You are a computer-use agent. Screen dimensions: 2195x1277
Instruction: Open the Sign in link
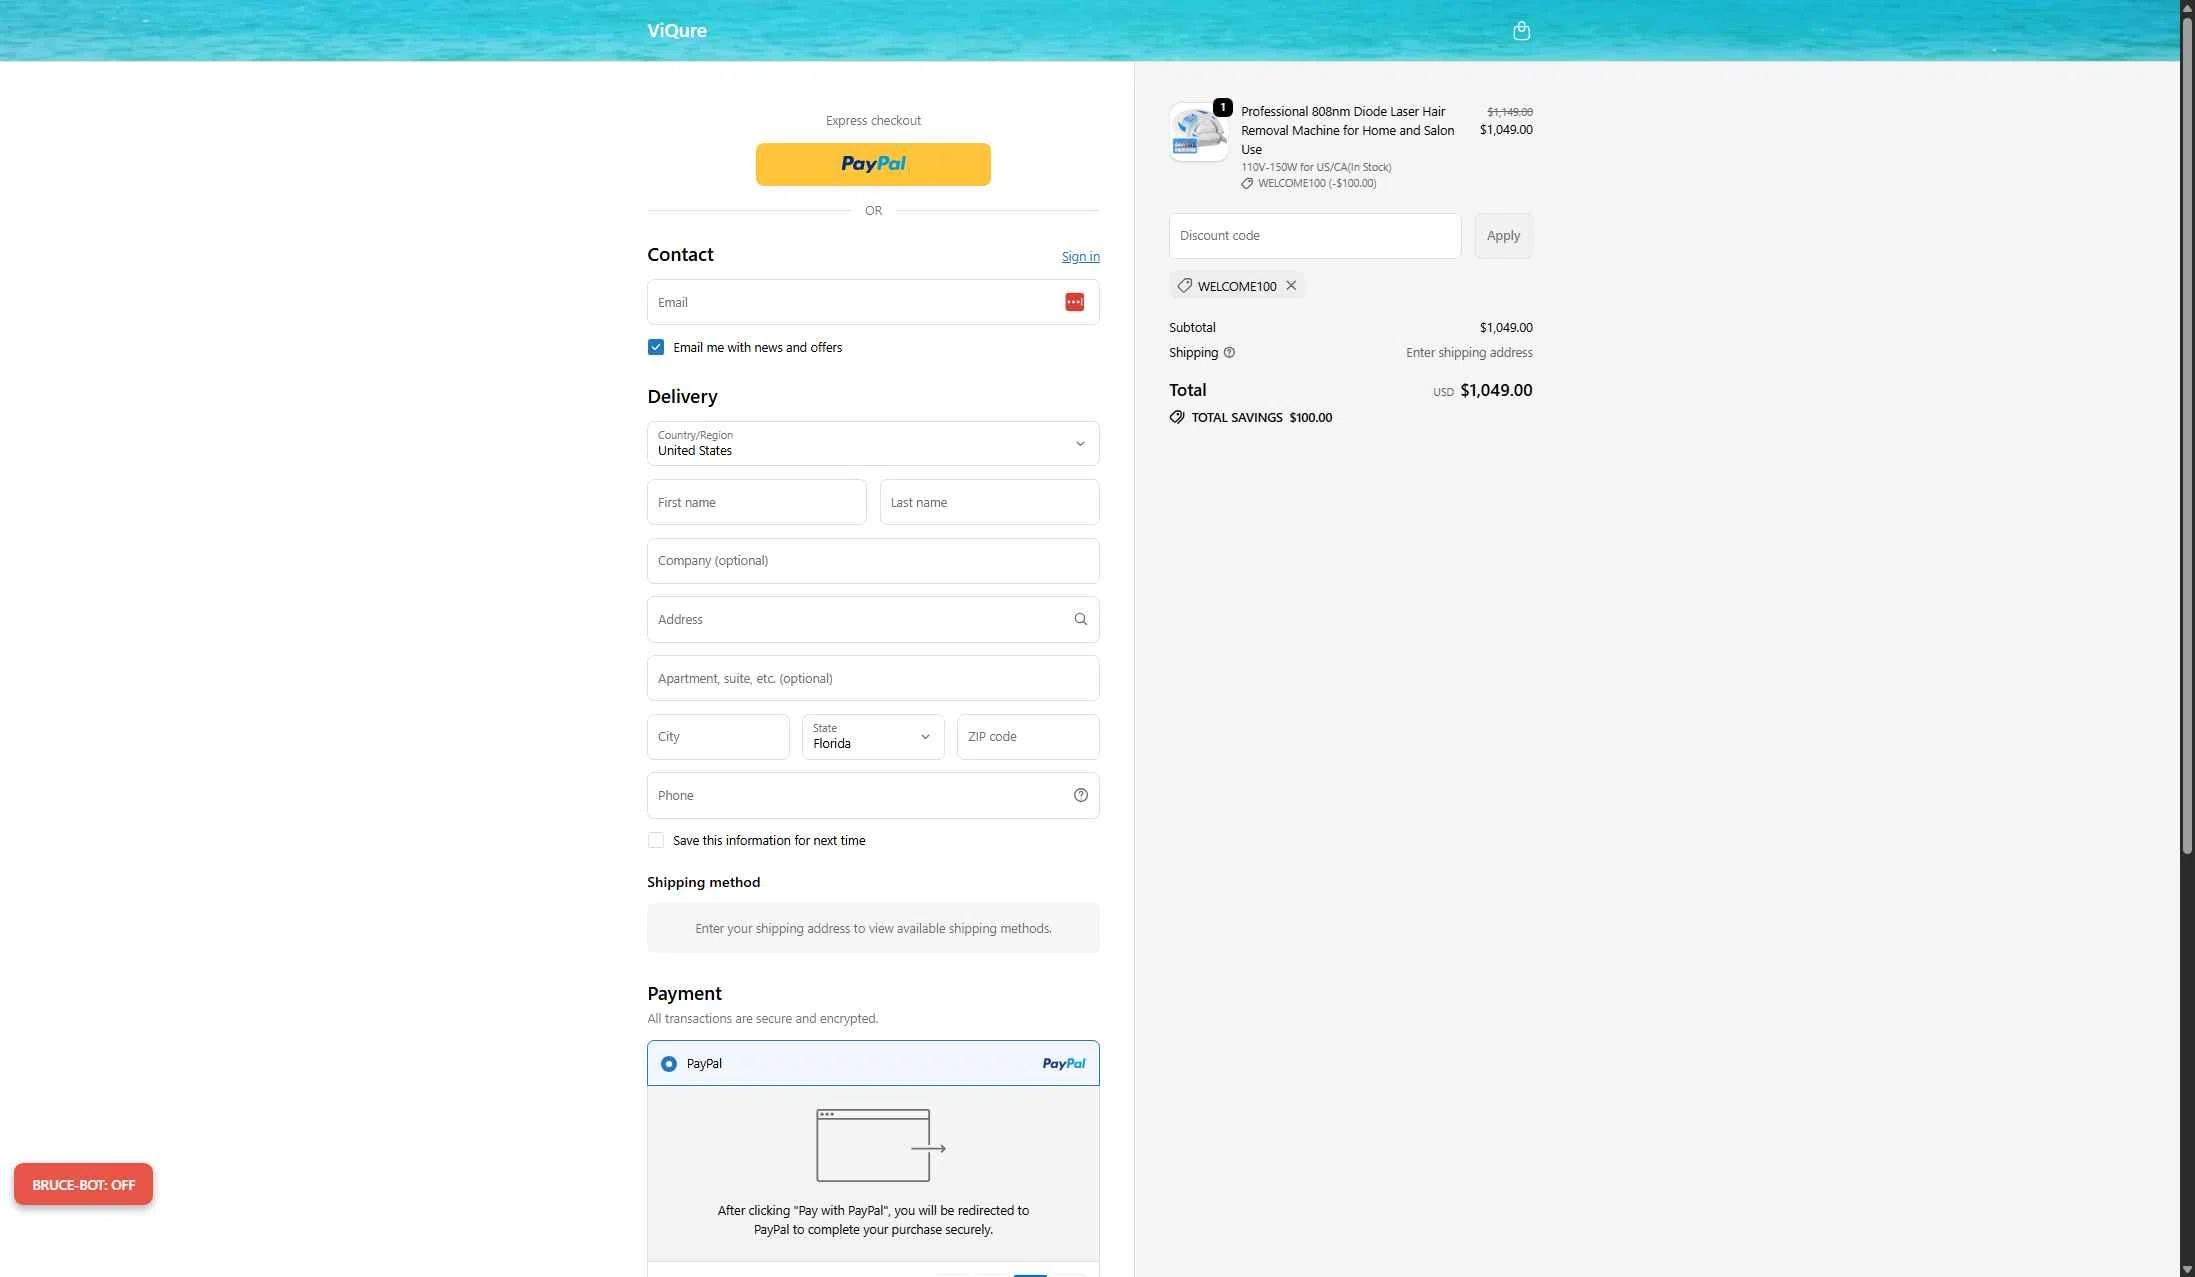(1080, 256)
